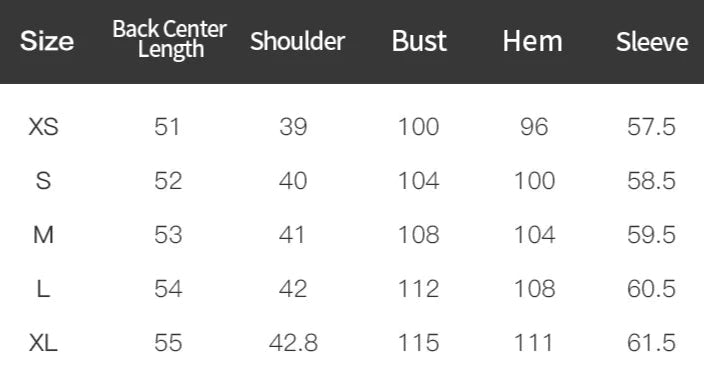Select the XL hem value 111
The width and height of the screenshot is (704, 369).
coord(533,343)
